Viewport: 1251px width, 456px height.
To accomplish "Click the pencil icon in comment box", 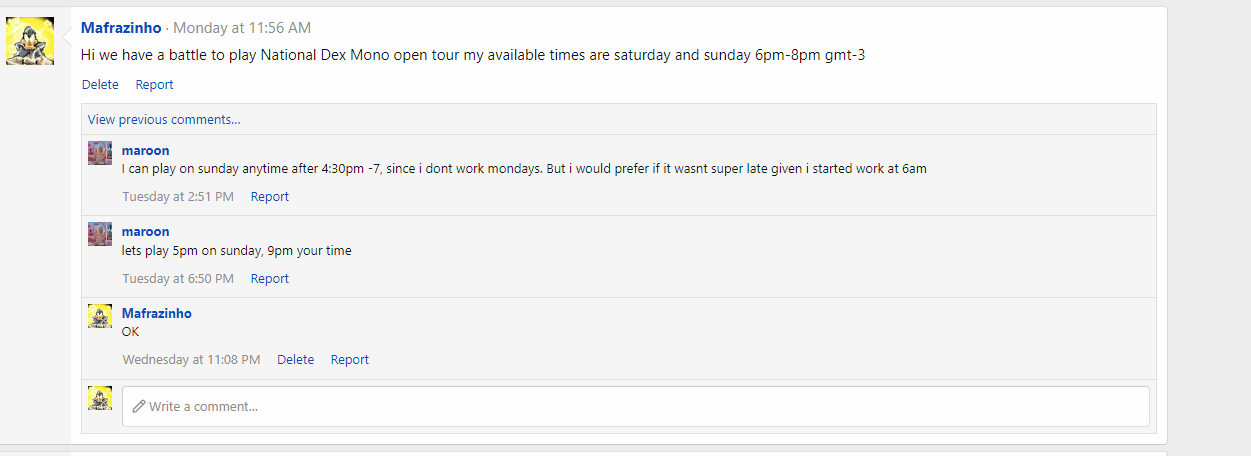I will tap(138, 407).
